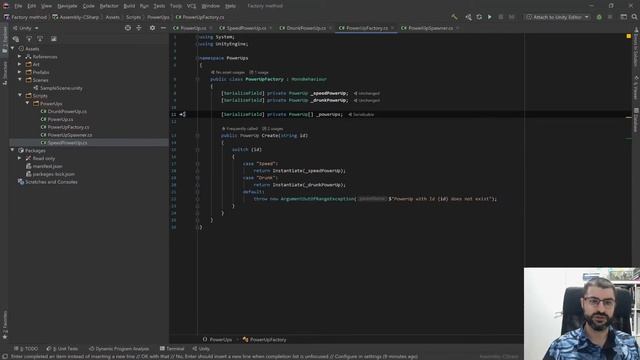
Task: Click the Run play button in toolbar
Action: tap(490, 17)
